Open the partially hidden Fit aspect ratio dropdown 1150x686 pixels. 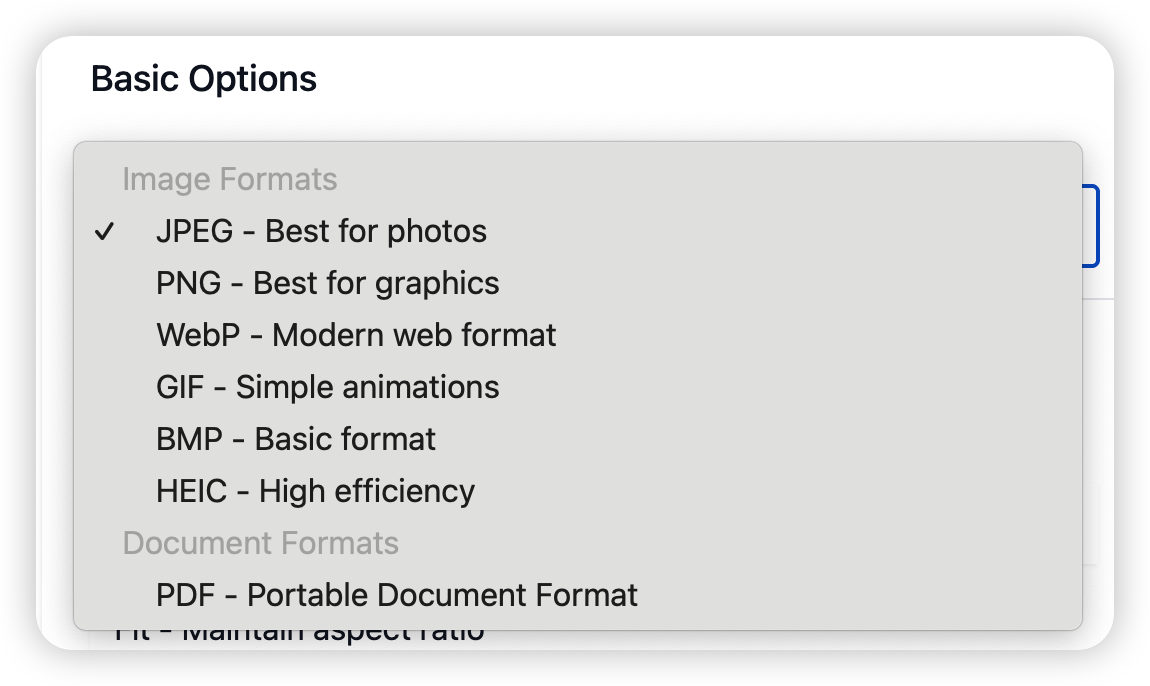point(300,637)
